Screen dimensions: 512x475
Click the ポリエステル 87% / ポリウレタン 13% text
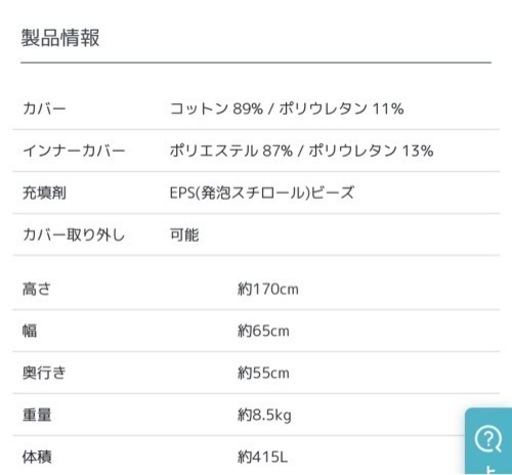[x=302, y=151]
